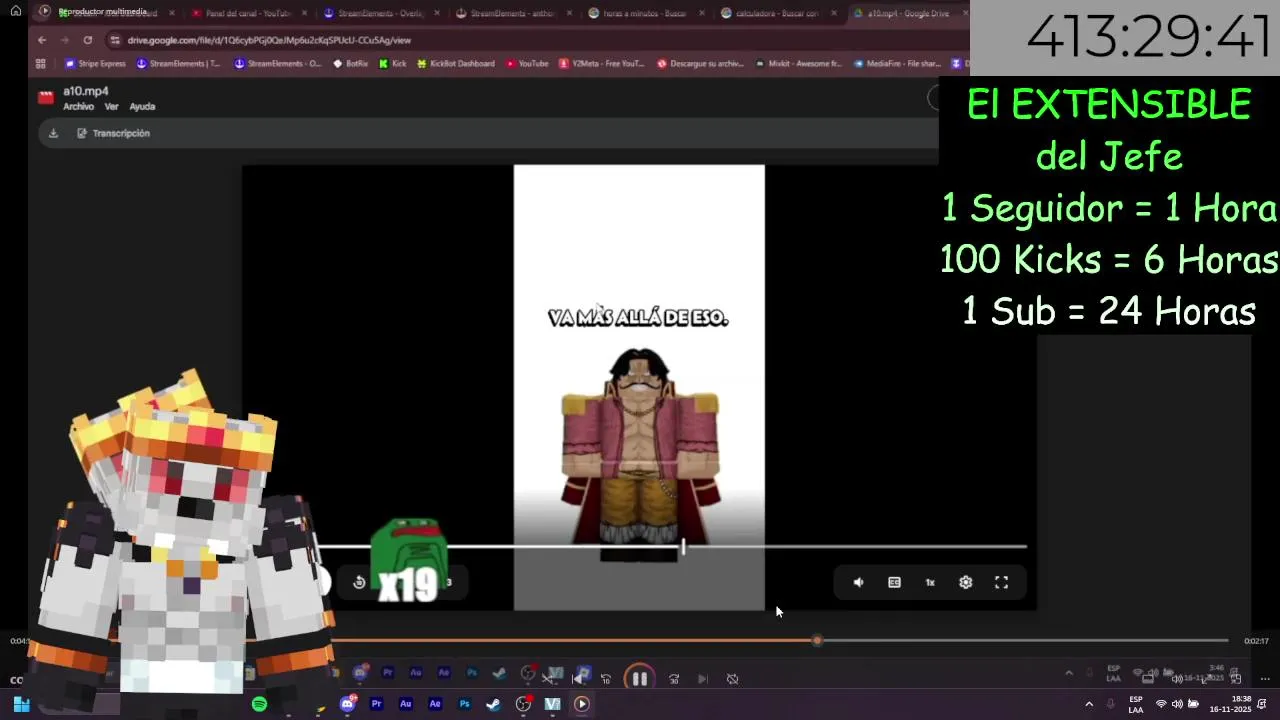
Task: Open the Archivo menu
Action: coord(78,106)
